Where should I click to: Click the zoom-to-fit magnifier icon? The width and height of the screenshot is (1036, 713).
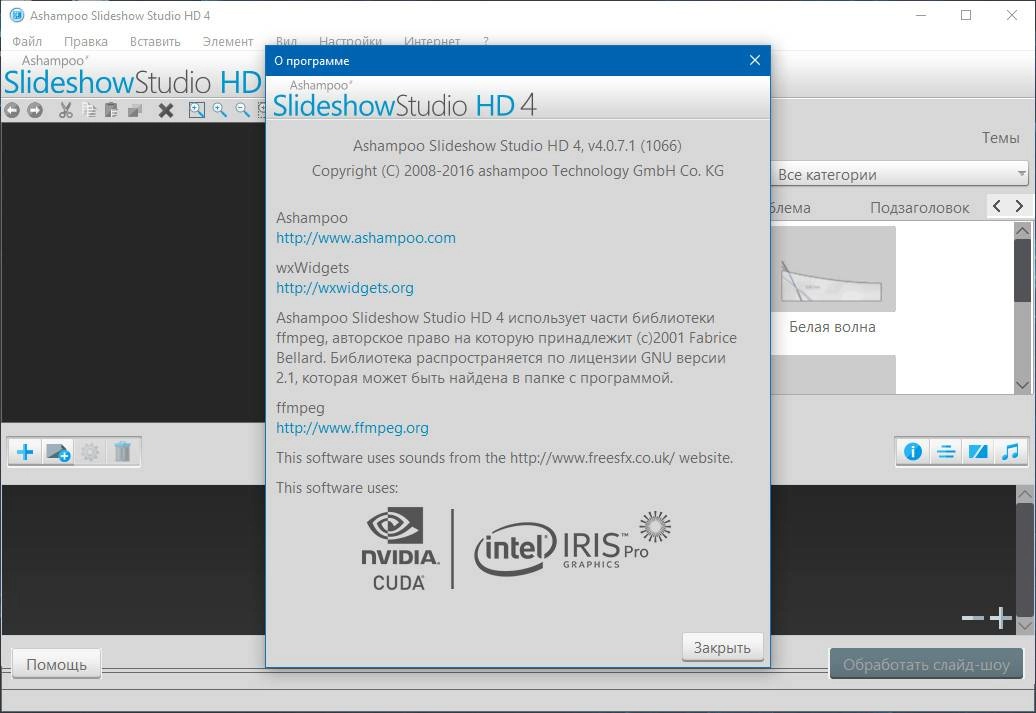point(196,110)
